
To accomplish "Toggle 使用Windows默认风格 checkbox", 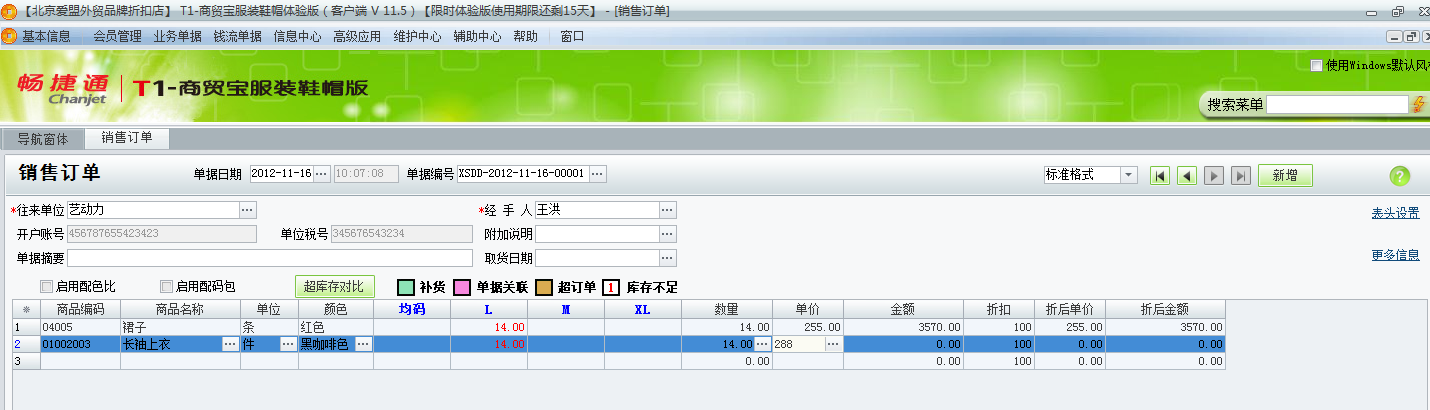I will (1317, 66).
